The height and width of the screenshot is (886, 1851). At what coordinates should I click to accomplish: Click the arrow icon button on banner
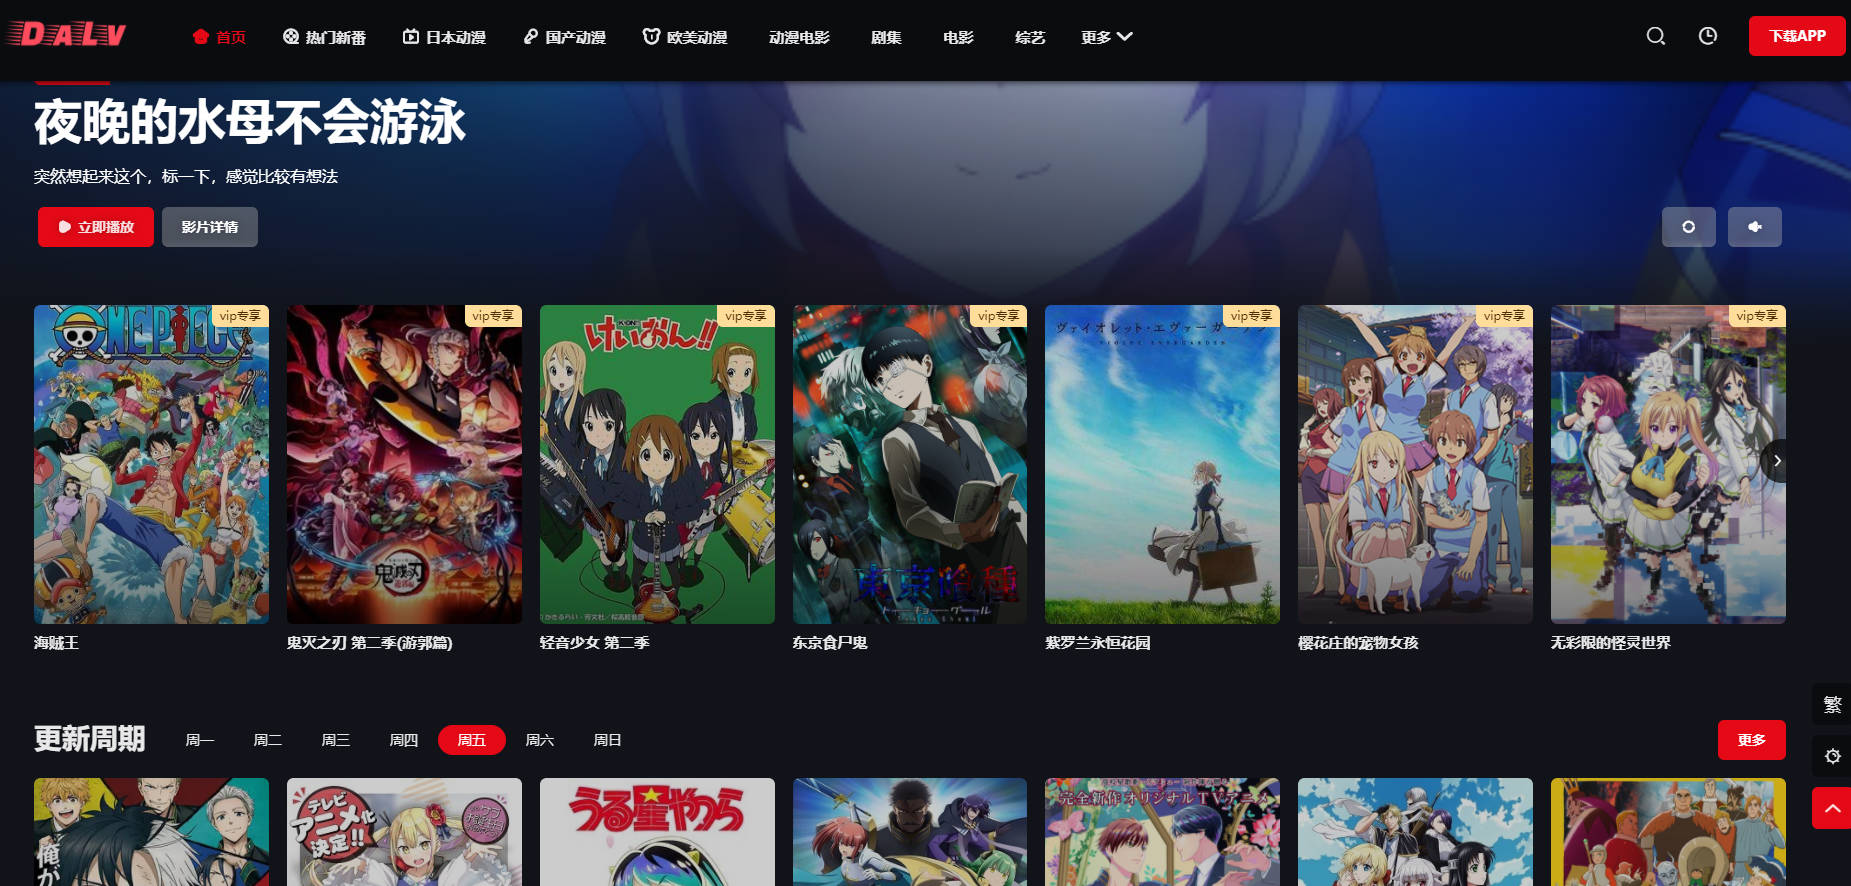[x=1755, y=227]
